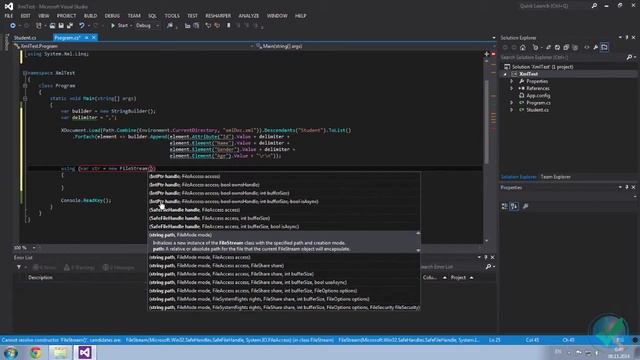
Task: Click Solution Explorer Properties wrench icon
Action: tap(596, 47)
